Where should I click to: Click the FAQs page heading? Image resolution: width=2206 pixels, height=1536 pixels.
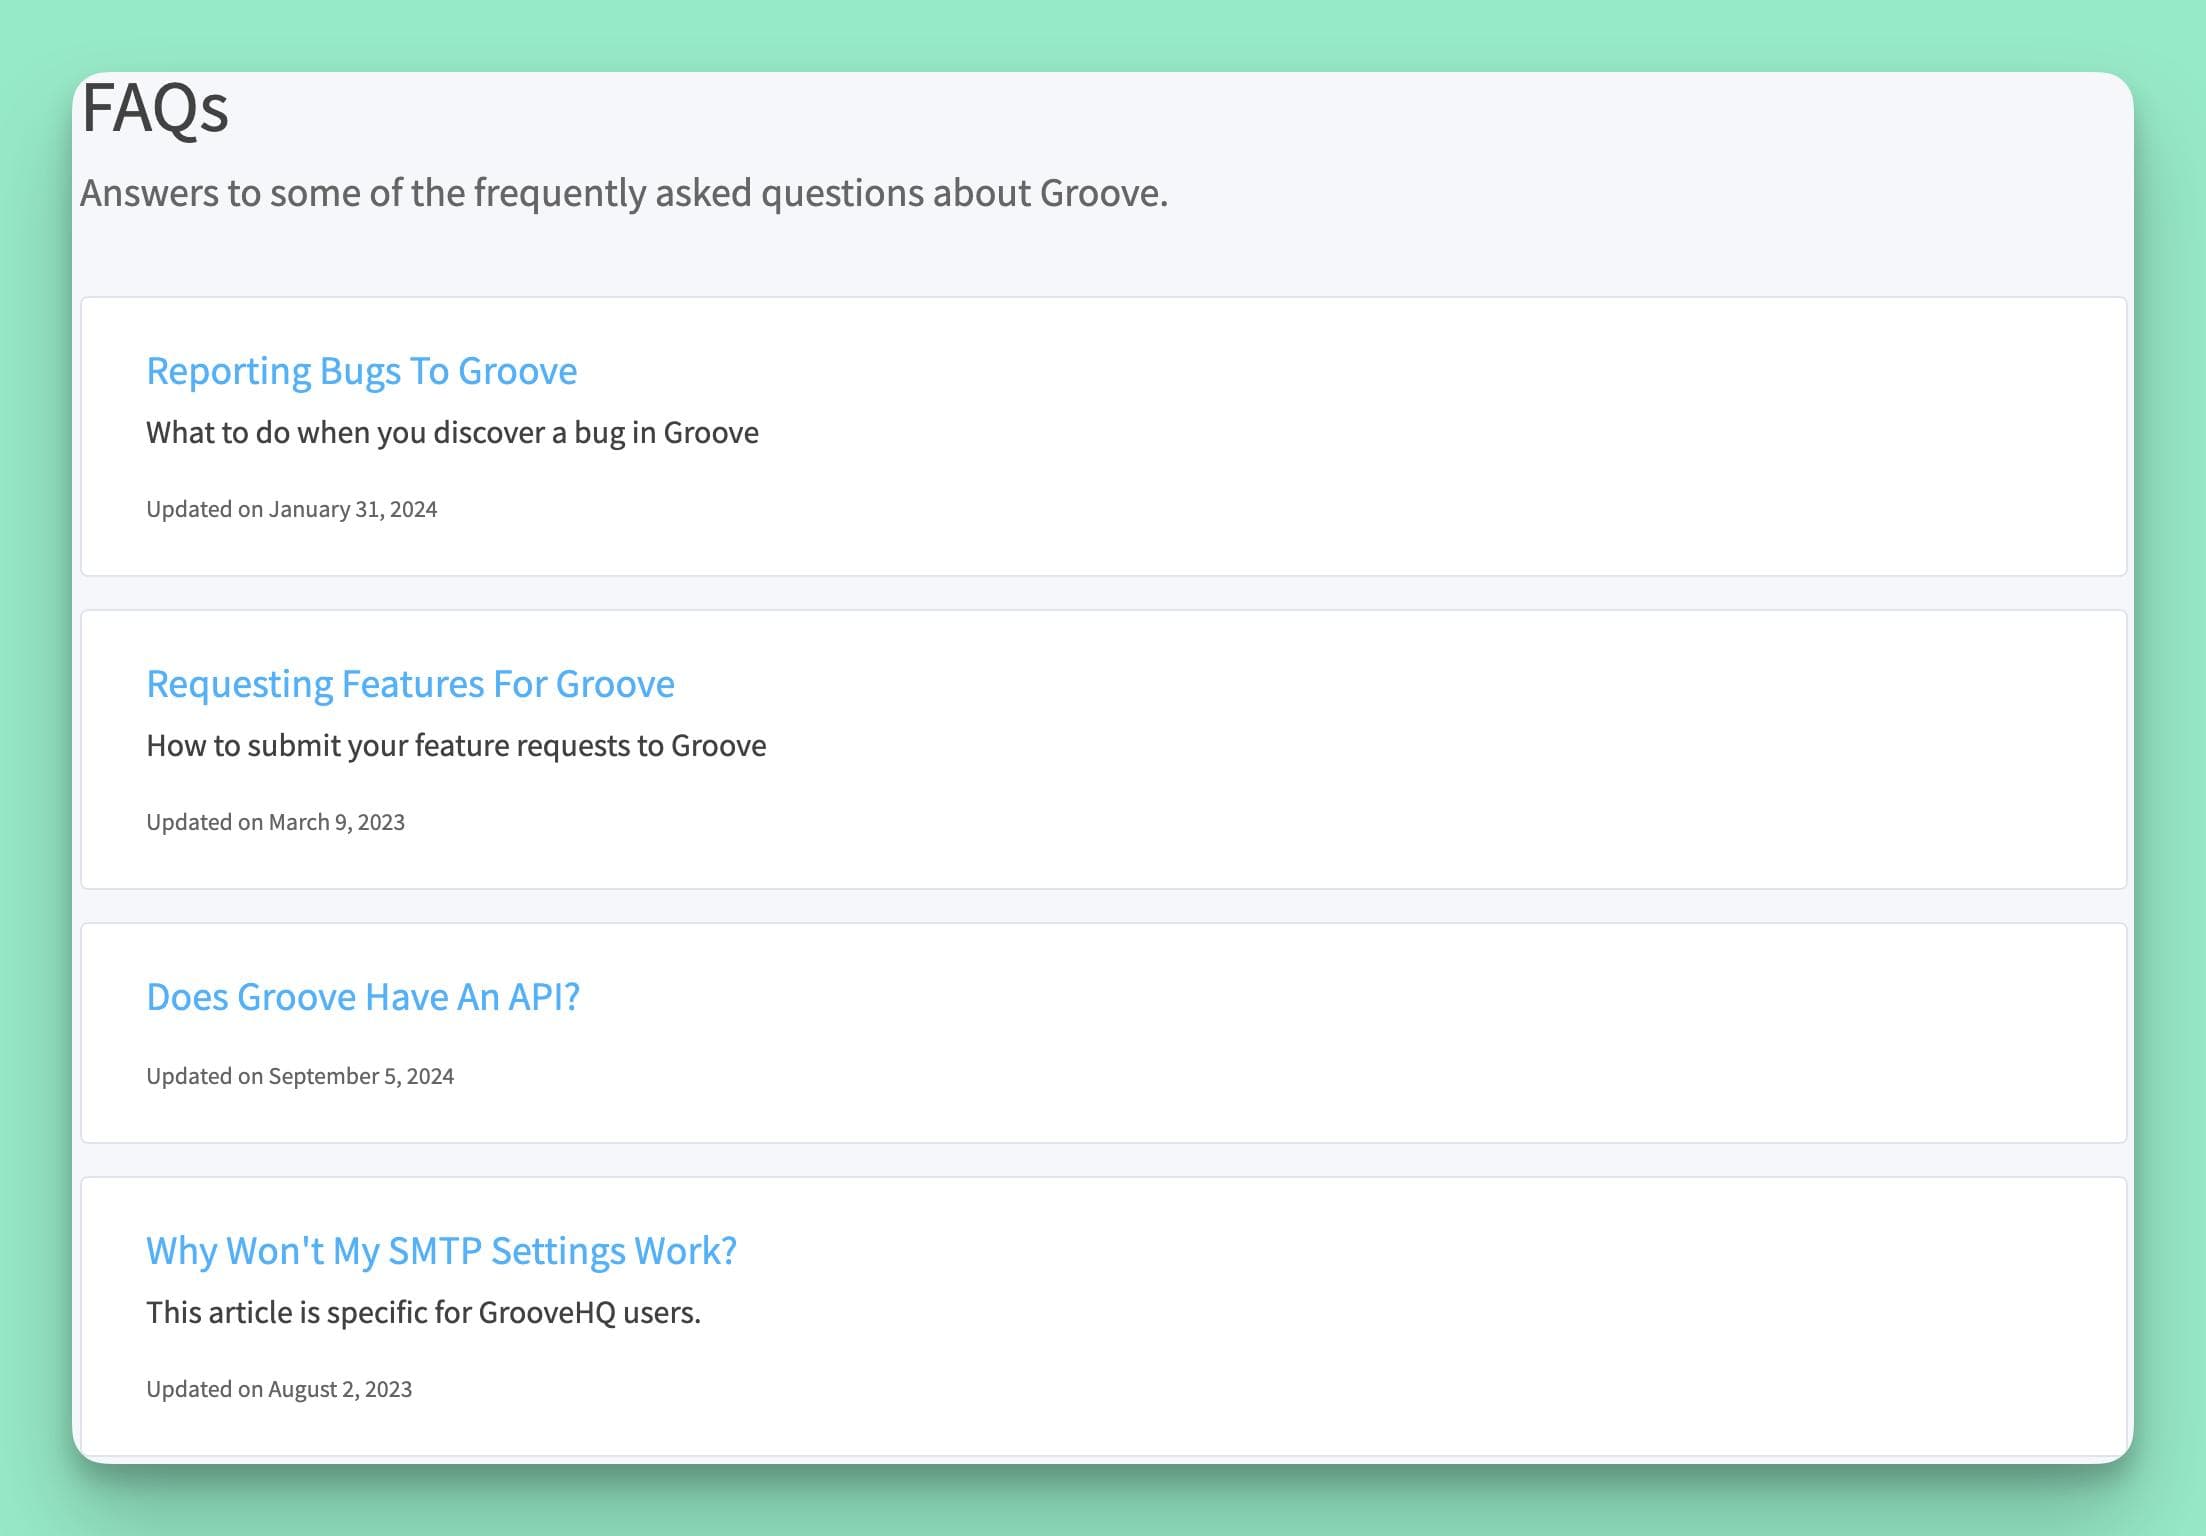click(153, 111)
